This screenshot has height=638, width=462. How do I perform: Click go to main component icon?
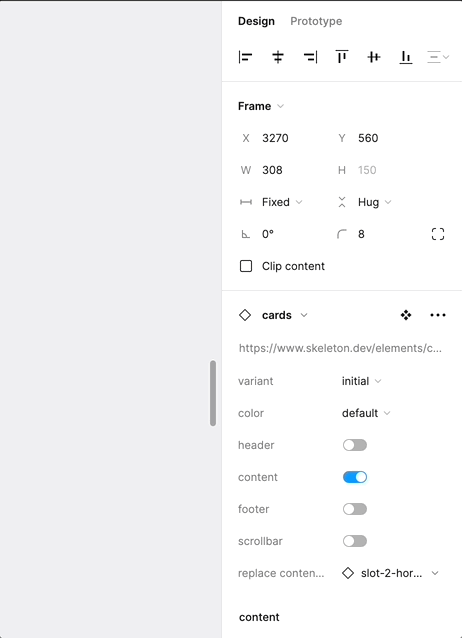click(x=406, y=315)
